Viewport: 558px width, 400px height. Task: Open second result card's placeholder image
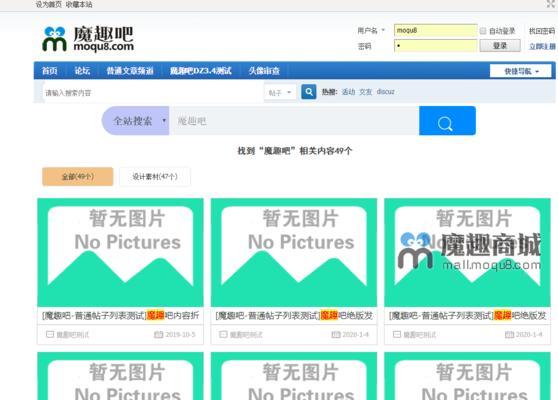tap(294, 252)
